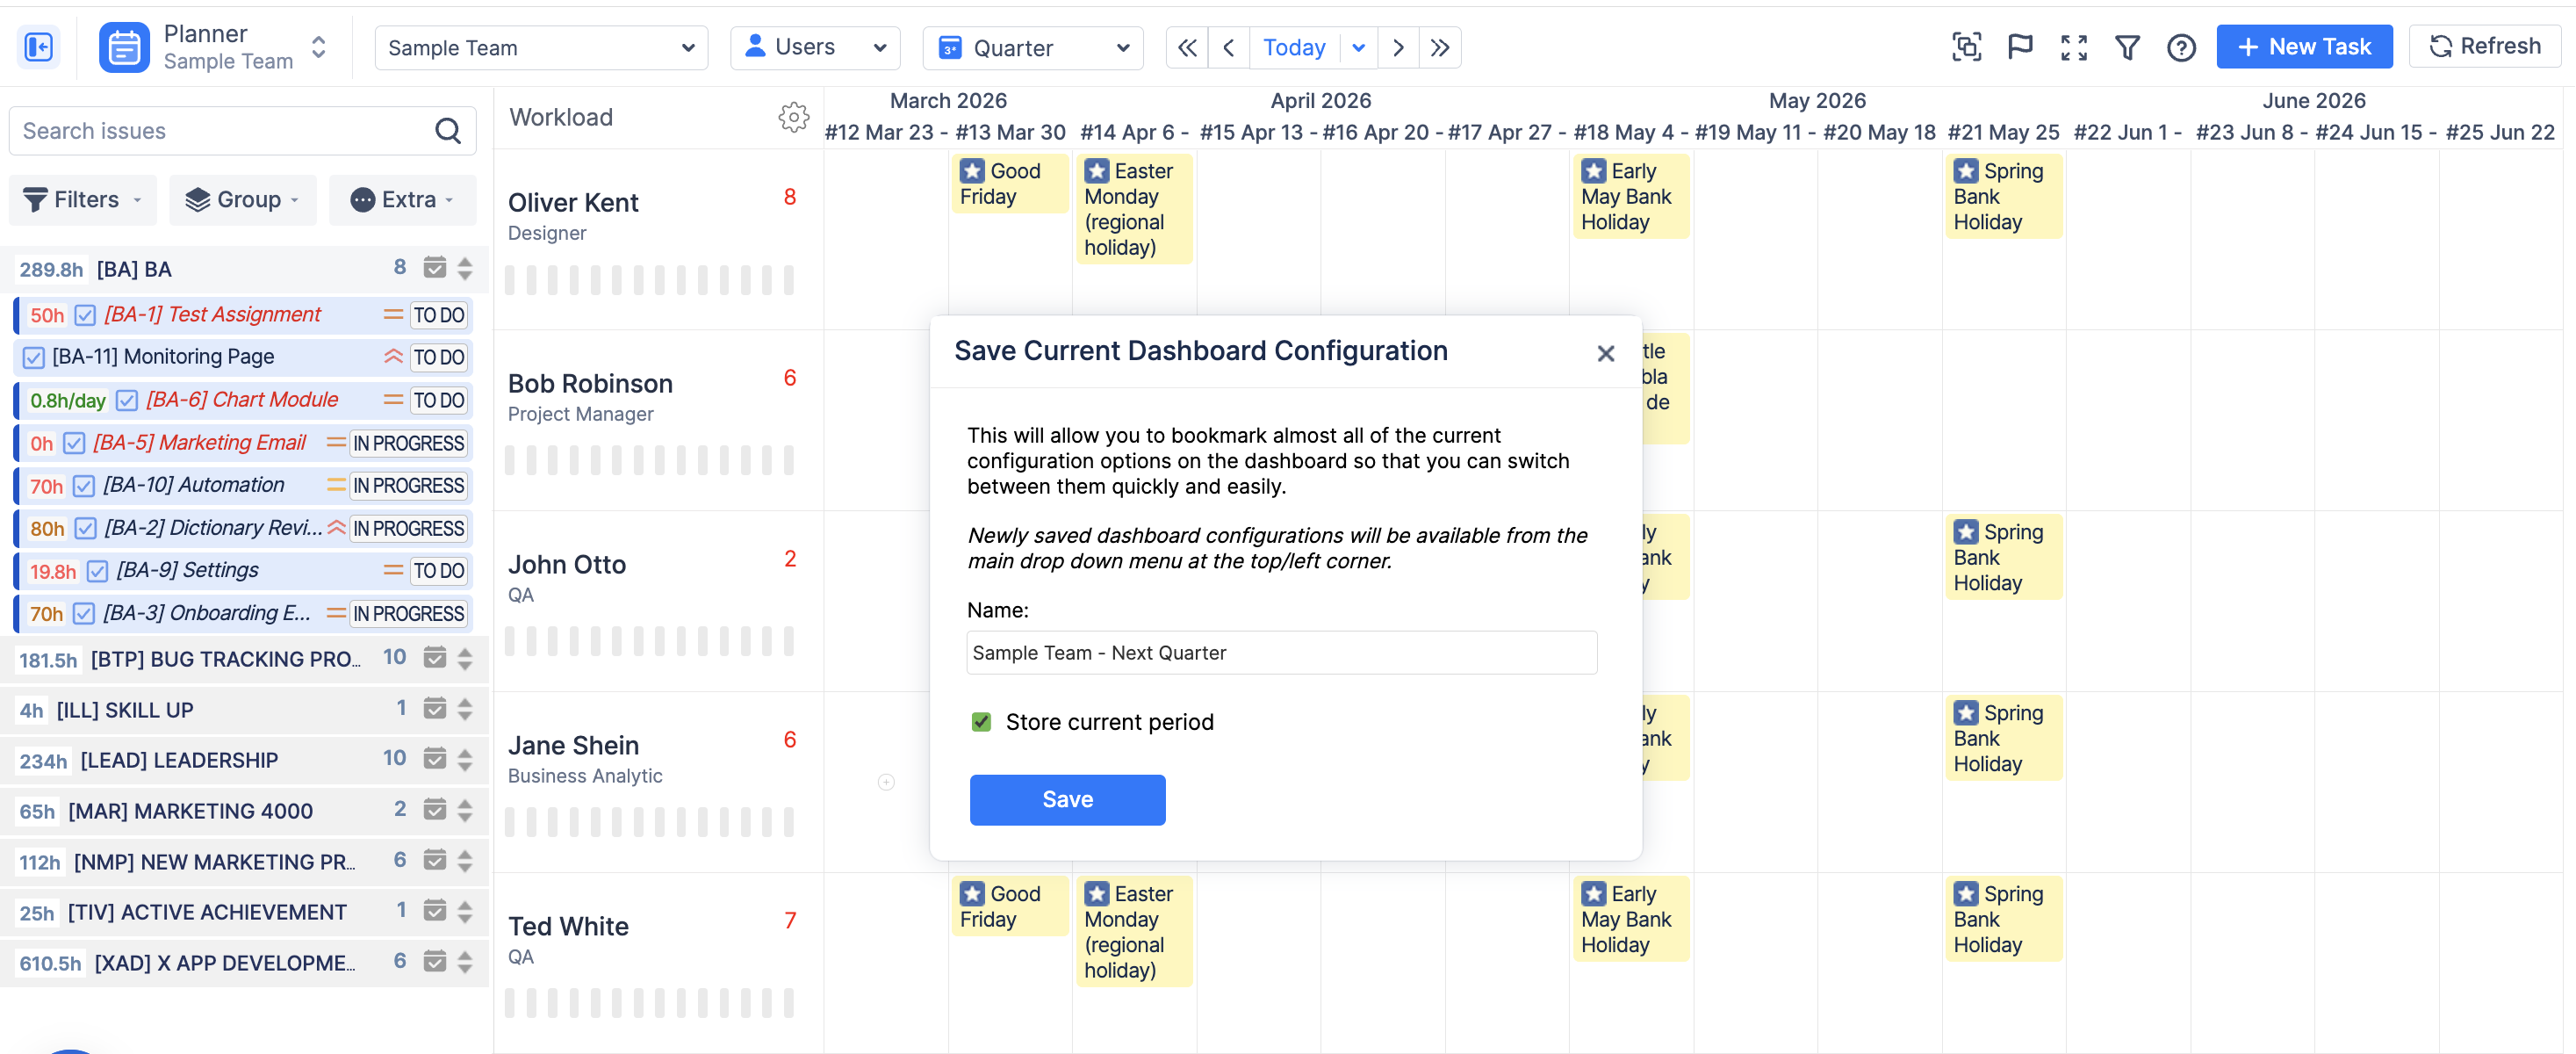
Task: Open the Quarter period dropdown
Action: (x=1033, y=47)
